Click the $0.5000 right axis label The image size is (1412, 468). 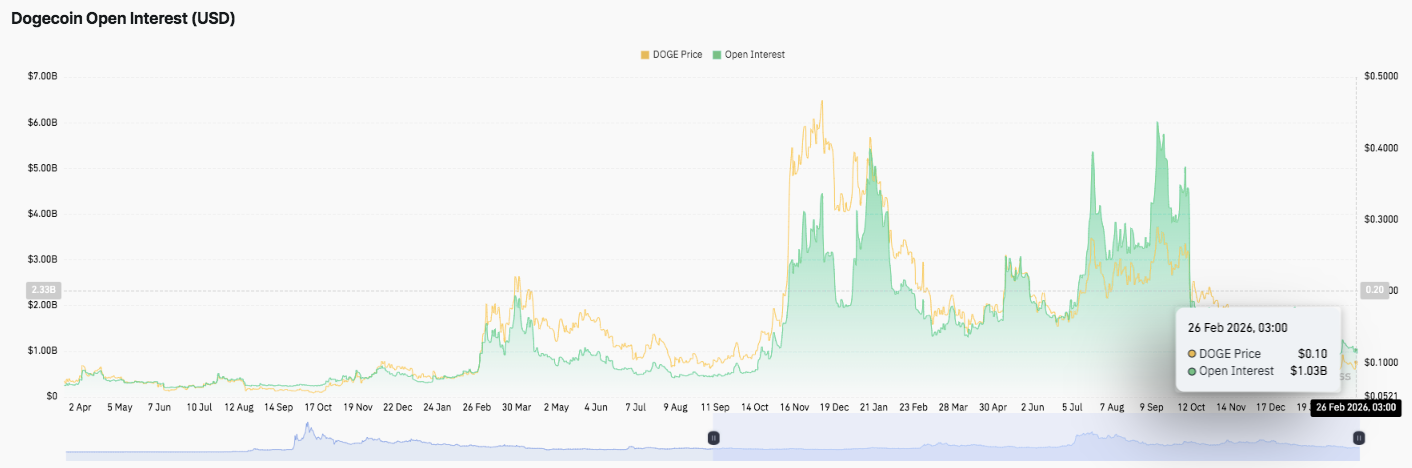(x=1379, y=76)
